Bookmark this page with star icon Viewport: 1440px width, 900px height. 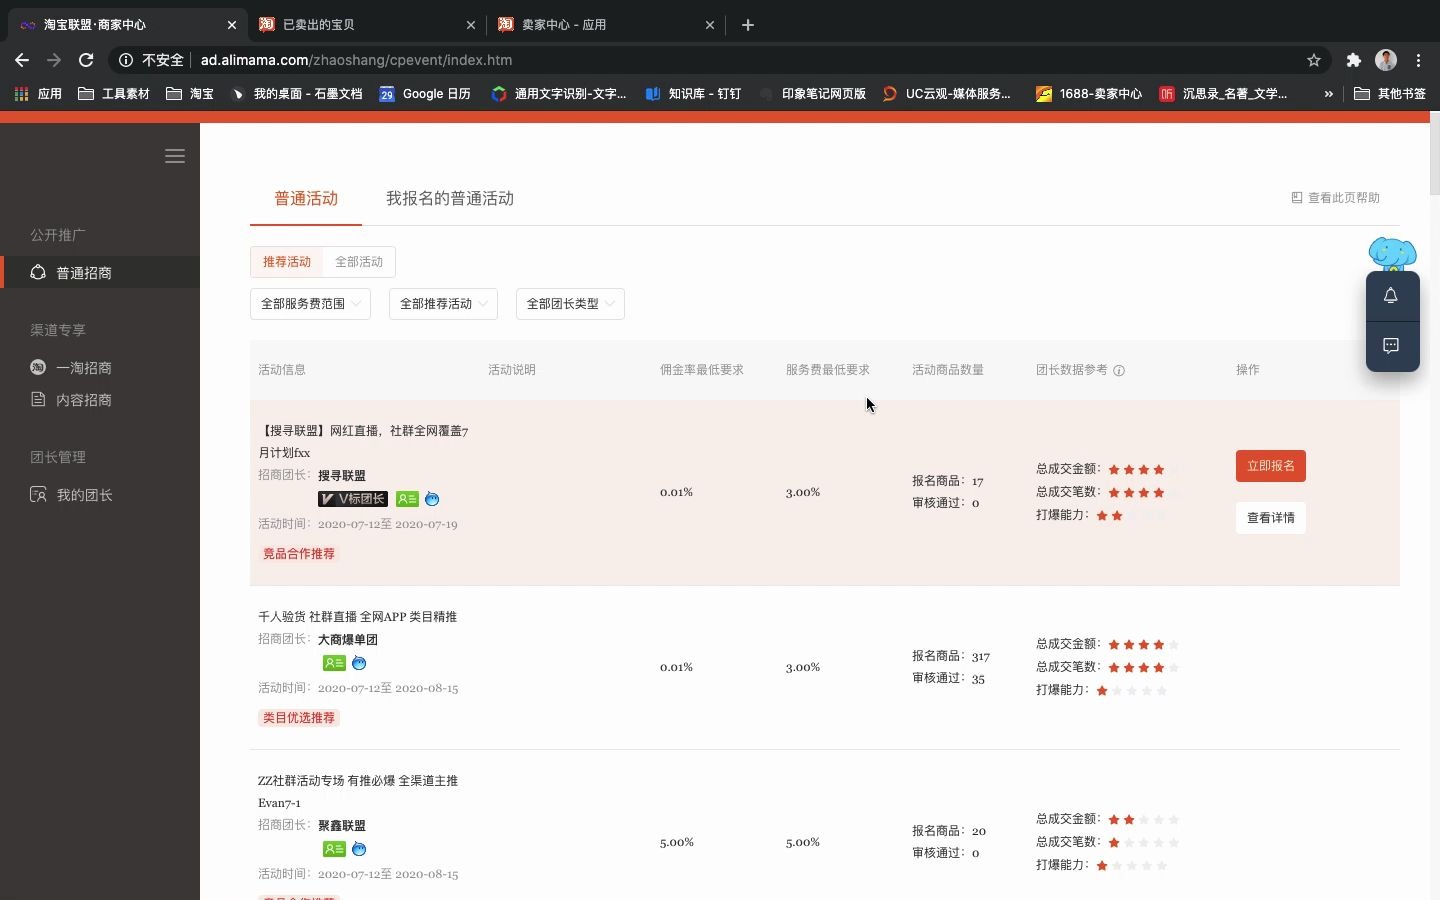(x=1314, y=60)
